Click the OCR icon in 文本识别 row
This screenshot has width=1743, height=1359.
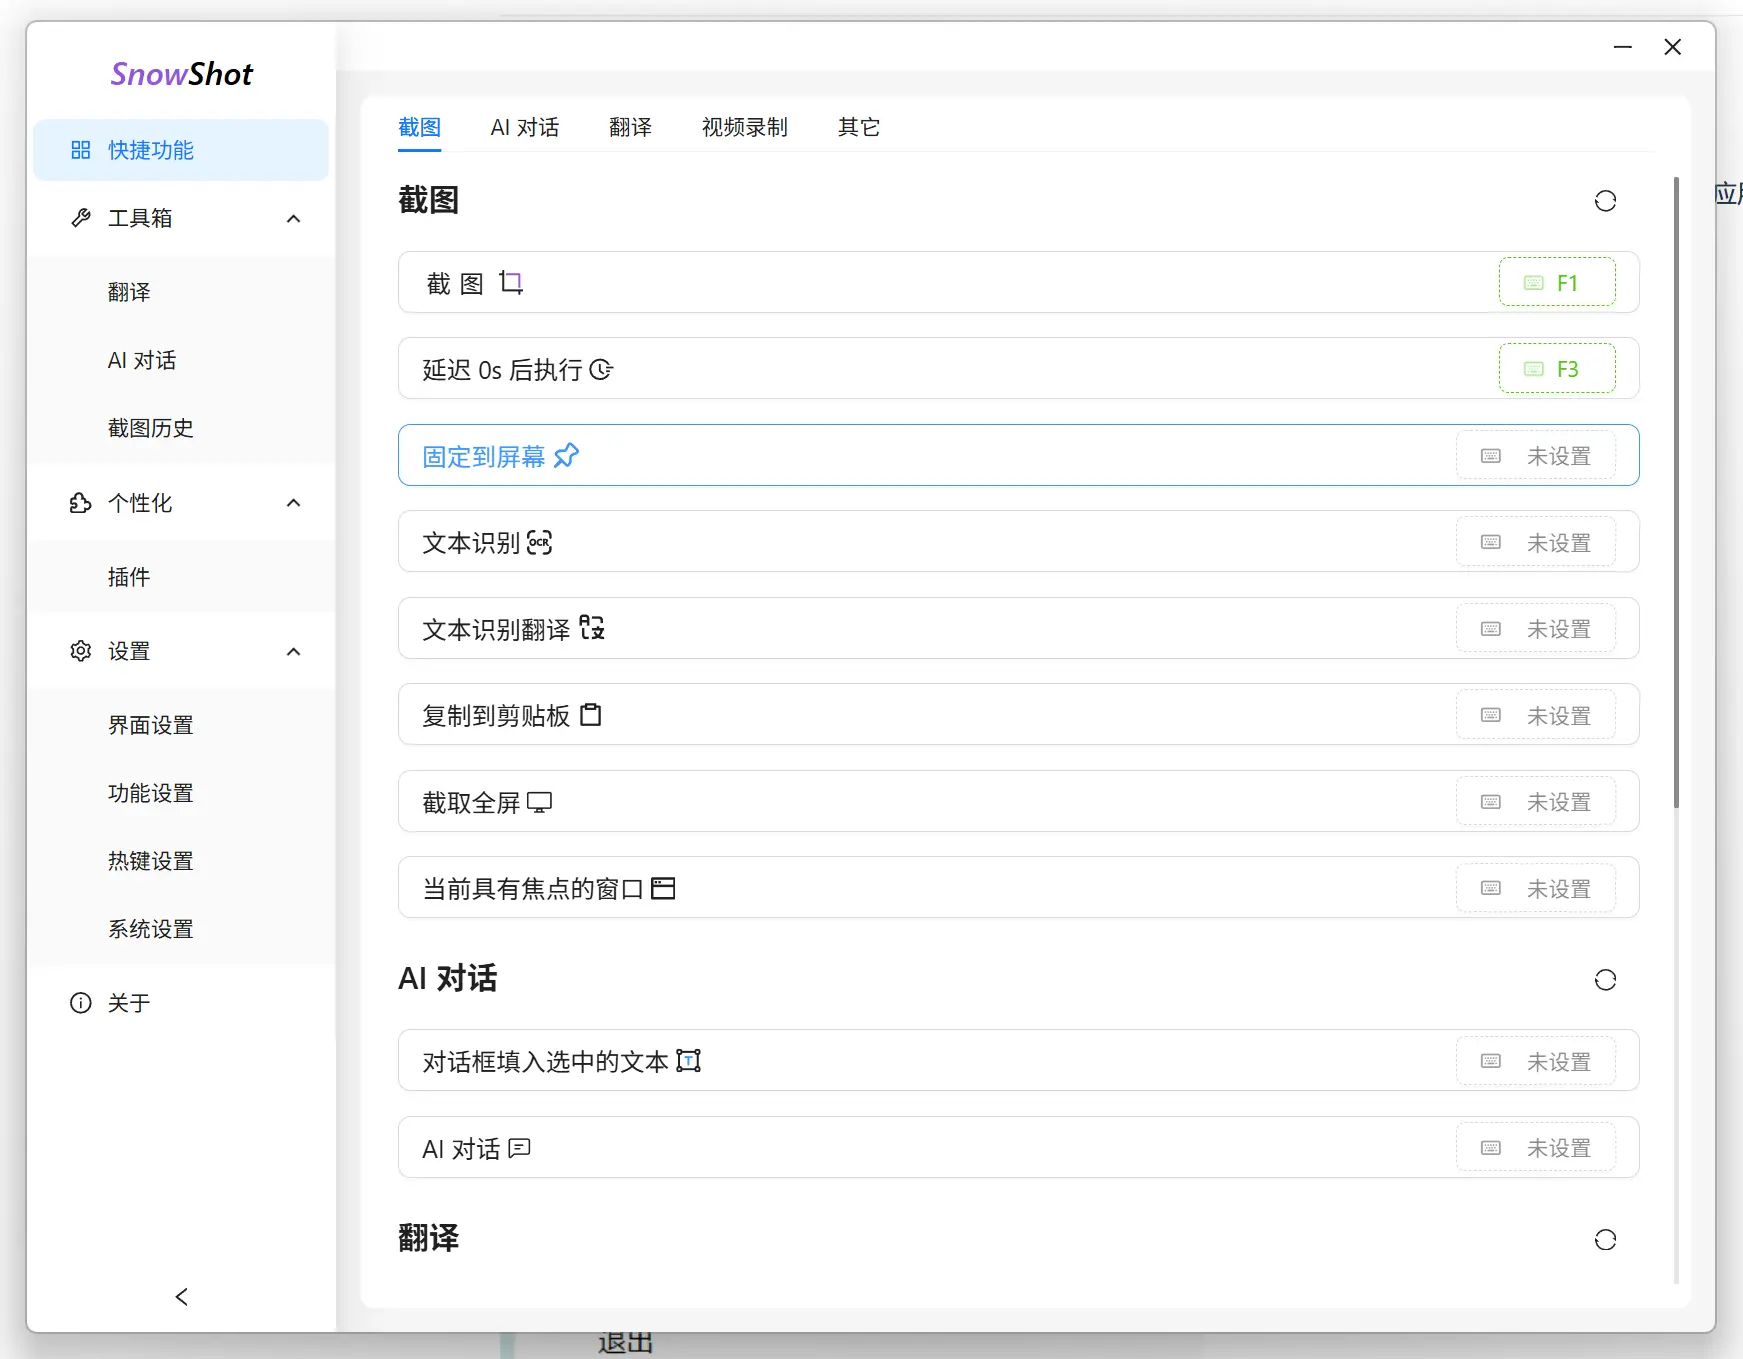click(540, 542)
